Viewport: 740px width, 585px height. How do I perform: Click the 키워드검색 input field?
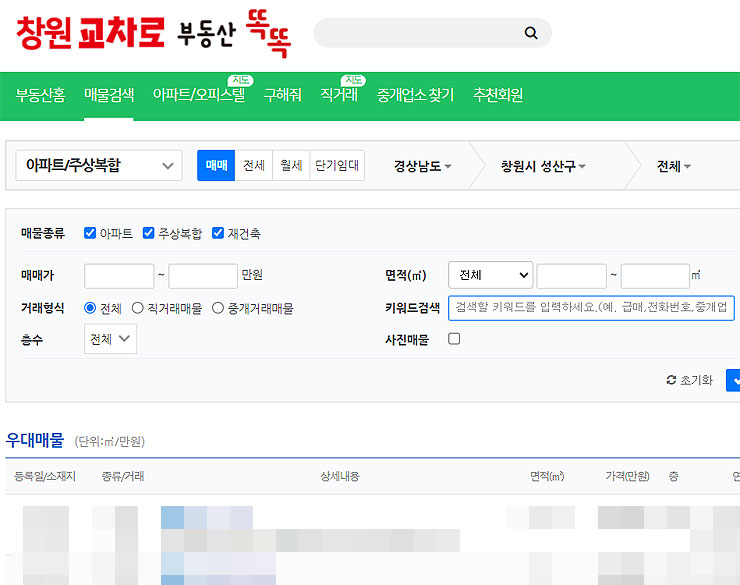[591, 308]
